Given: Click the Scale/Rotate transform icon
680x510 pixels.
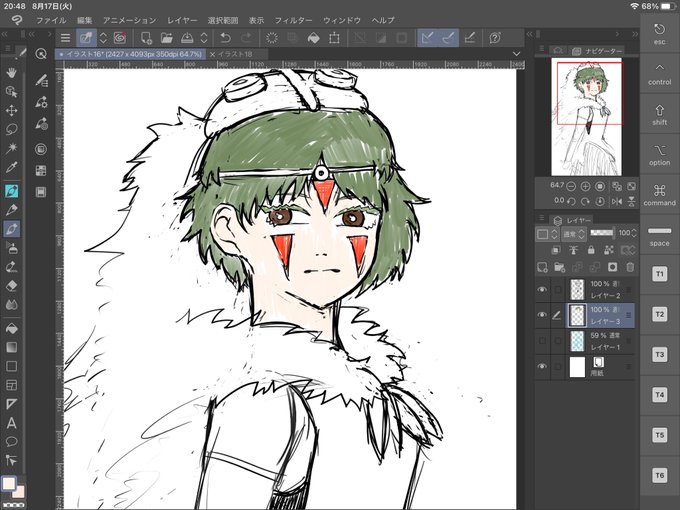Looking at the screenshot, I should pyautogui.click(x=334, y=38).
